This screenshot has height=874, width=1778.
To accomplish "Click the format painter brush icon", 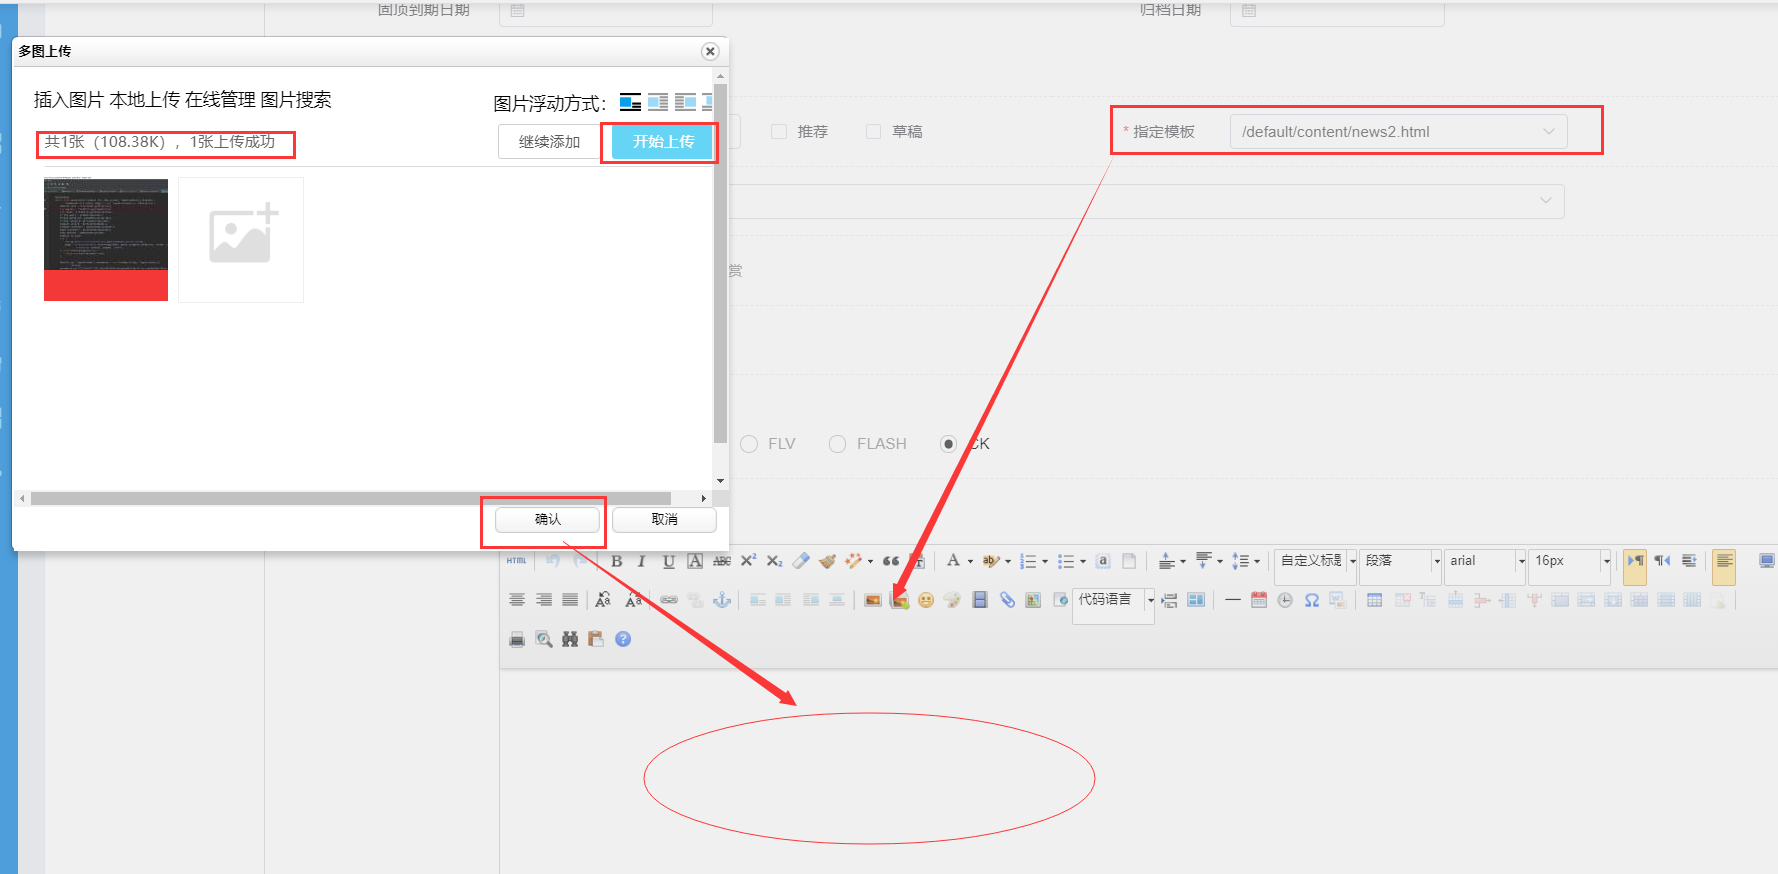I will (827, 561).
